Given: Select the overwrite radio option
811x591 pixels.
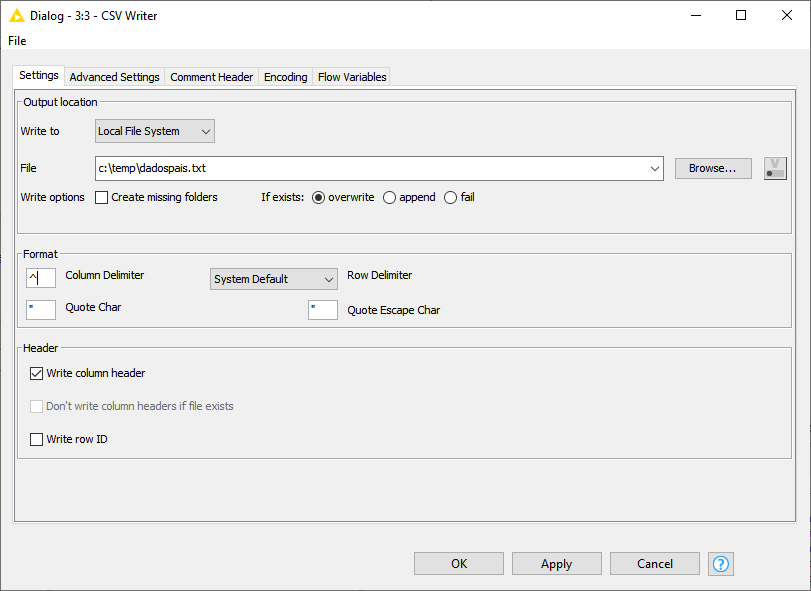Looking at the screenshot, I should (x=319, y=198).
